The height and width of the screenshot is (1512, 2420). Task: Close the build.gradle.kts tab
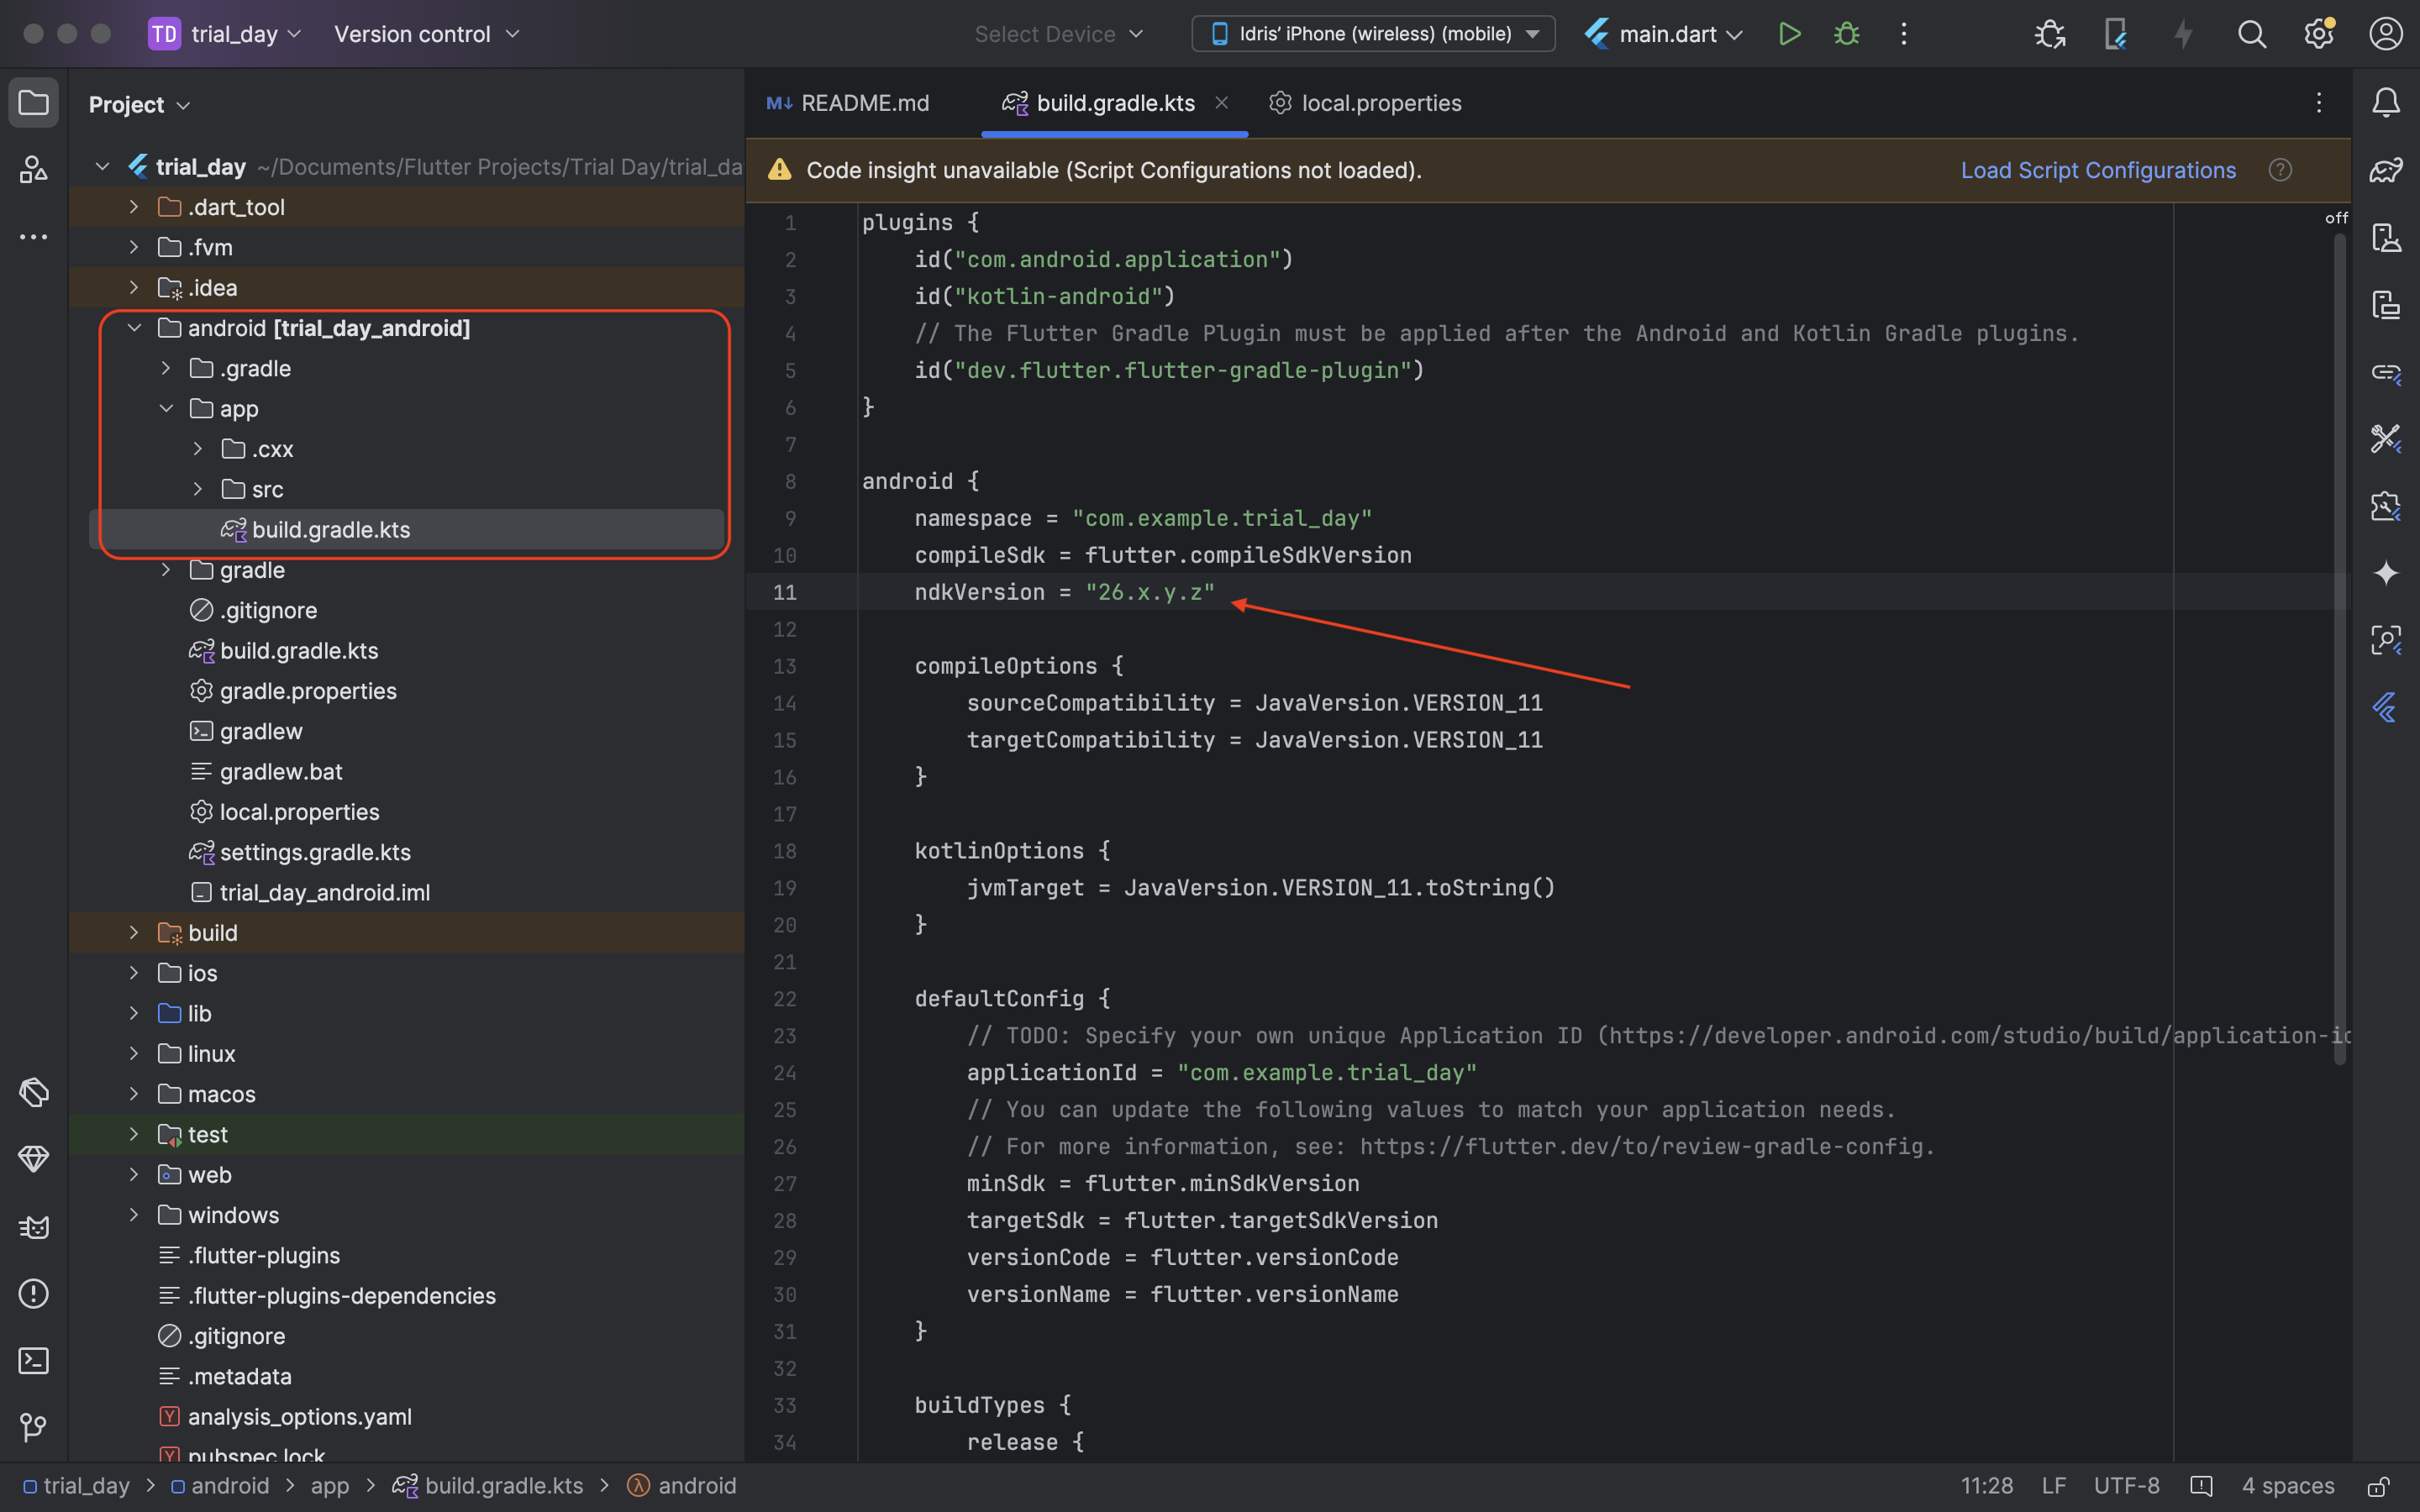click(x=1221, y=102)
